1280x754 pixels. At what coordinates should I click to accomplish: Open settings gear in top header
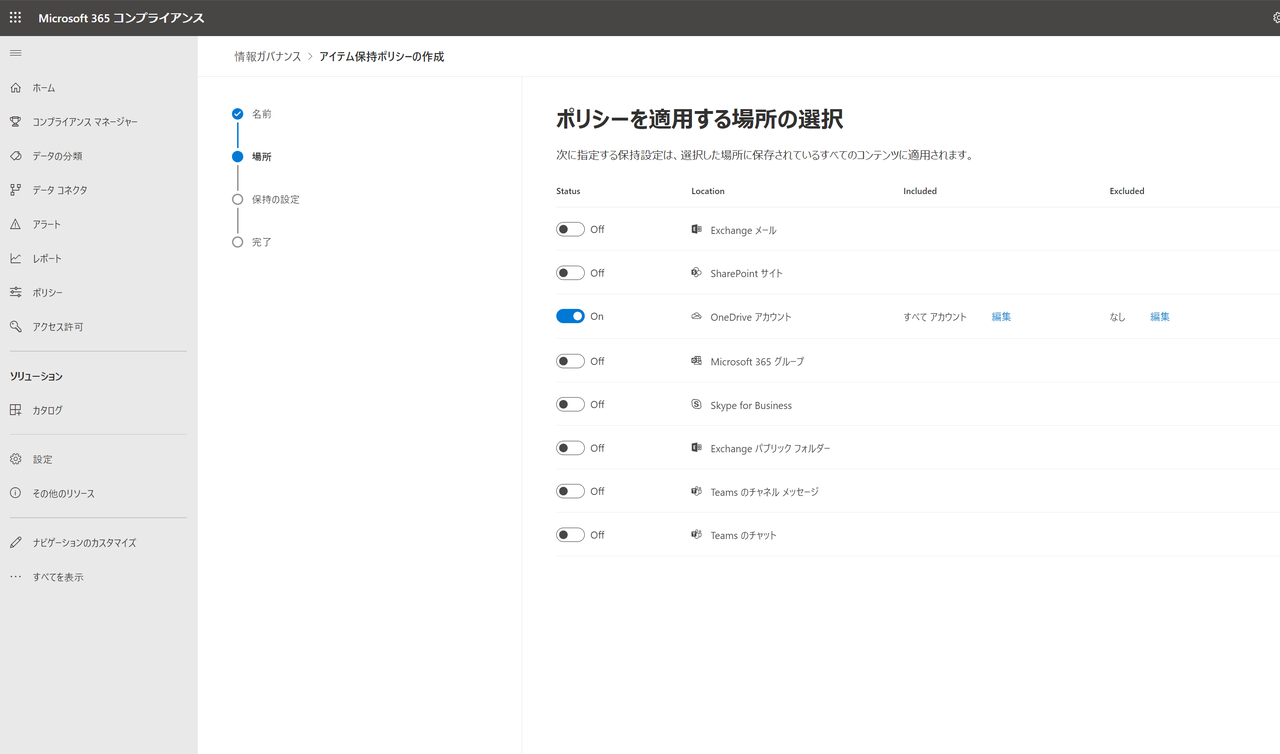[x=1275, y=18]
